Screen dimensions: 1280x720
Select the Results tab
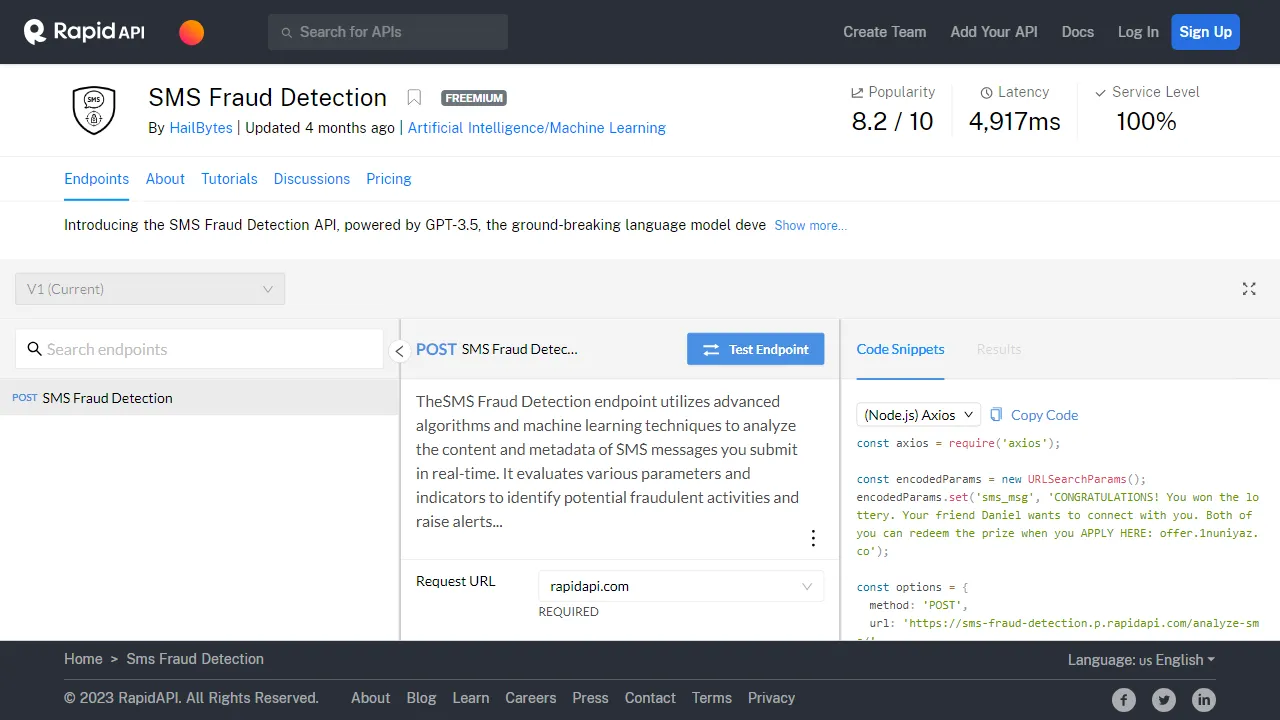click(999, 349)
